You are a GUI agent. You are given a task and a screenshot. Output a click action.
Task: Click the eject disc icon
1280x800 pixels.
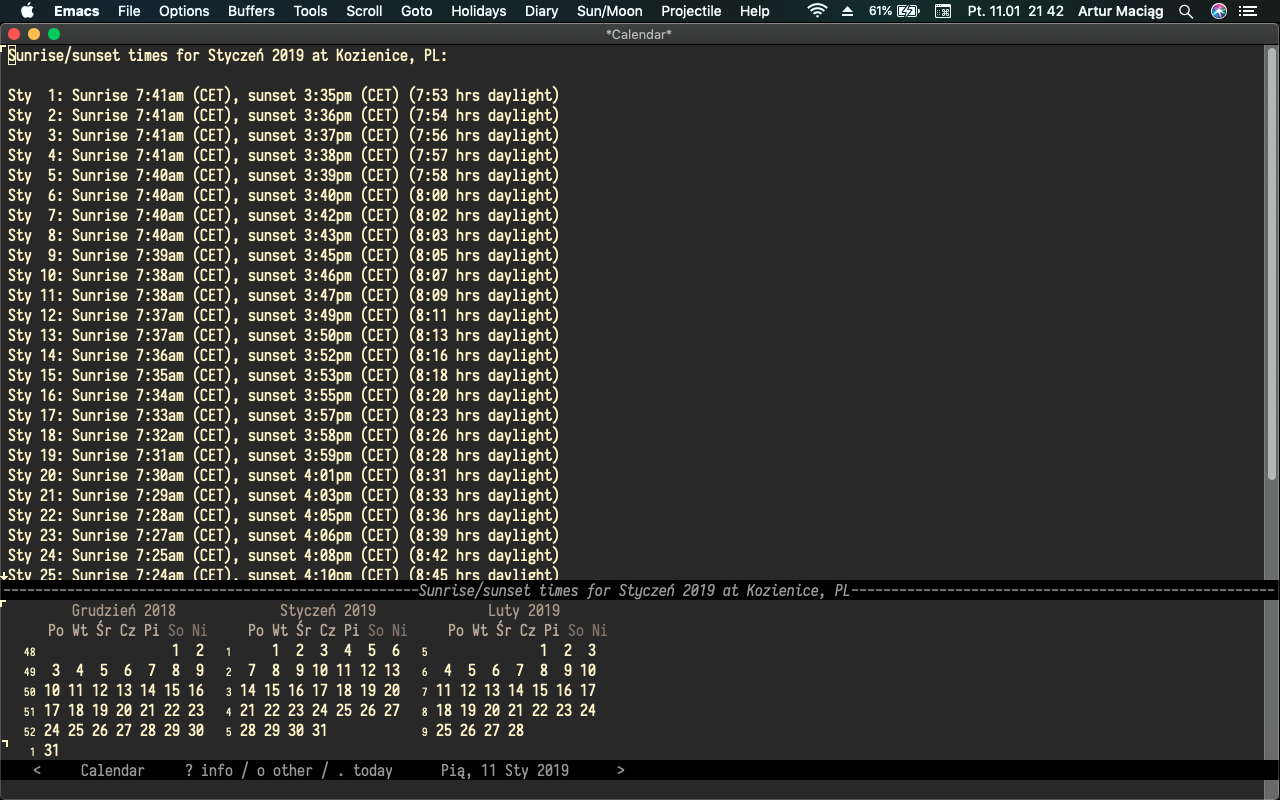[x=846, y=11]
